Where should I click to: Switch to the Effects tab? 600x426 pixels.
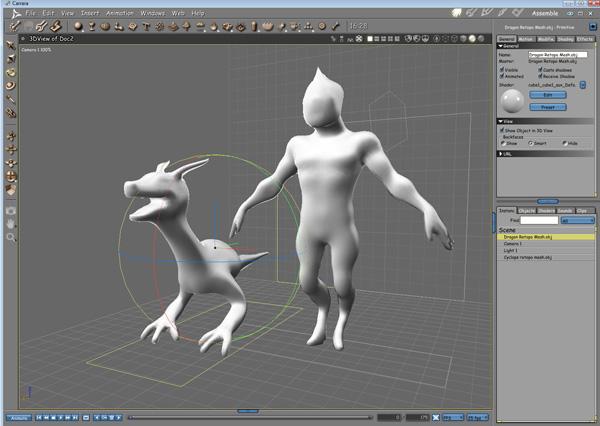click(585, 39)
